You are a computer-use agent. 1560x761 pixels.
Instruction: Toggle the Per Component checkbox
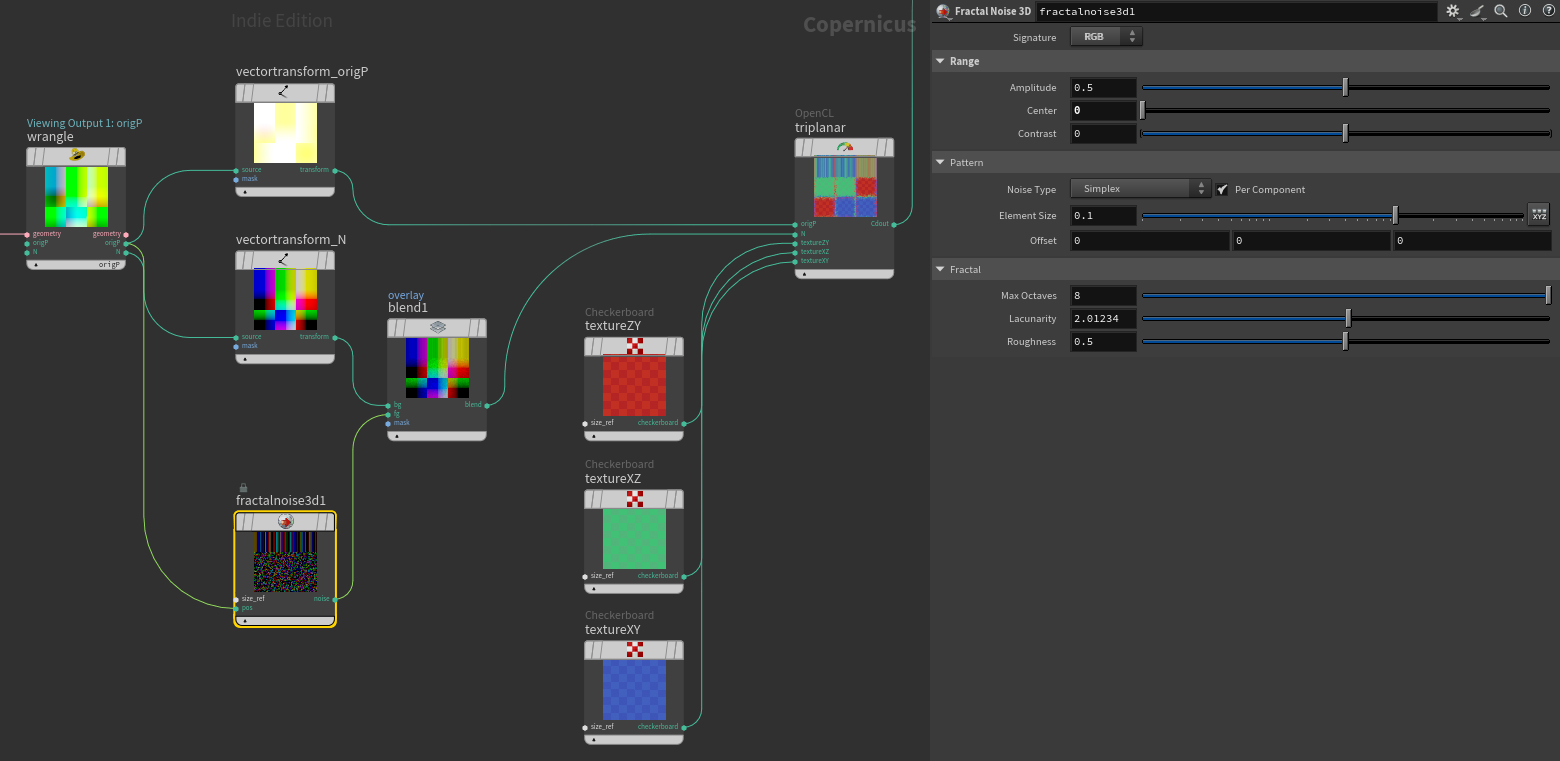[1222, 189]
